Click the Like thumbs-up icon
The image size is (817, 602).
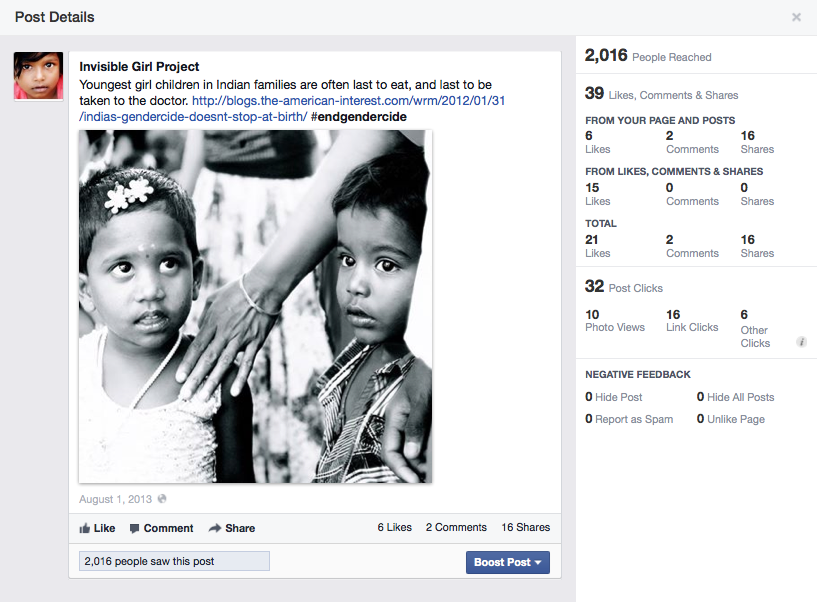point(84,529)
